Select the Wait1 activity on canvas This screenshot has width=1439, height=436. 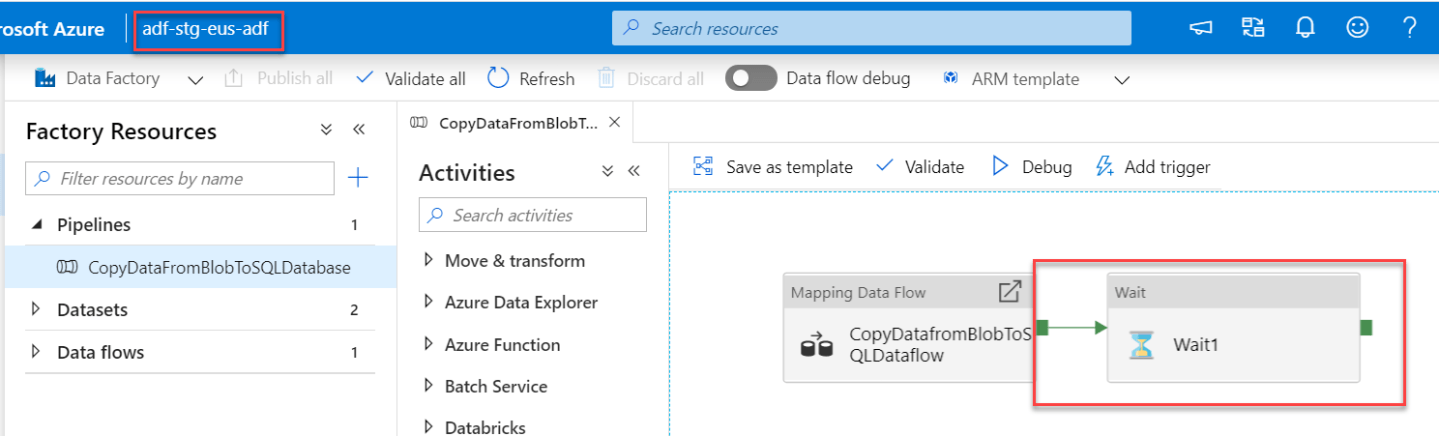[1233, 327]
